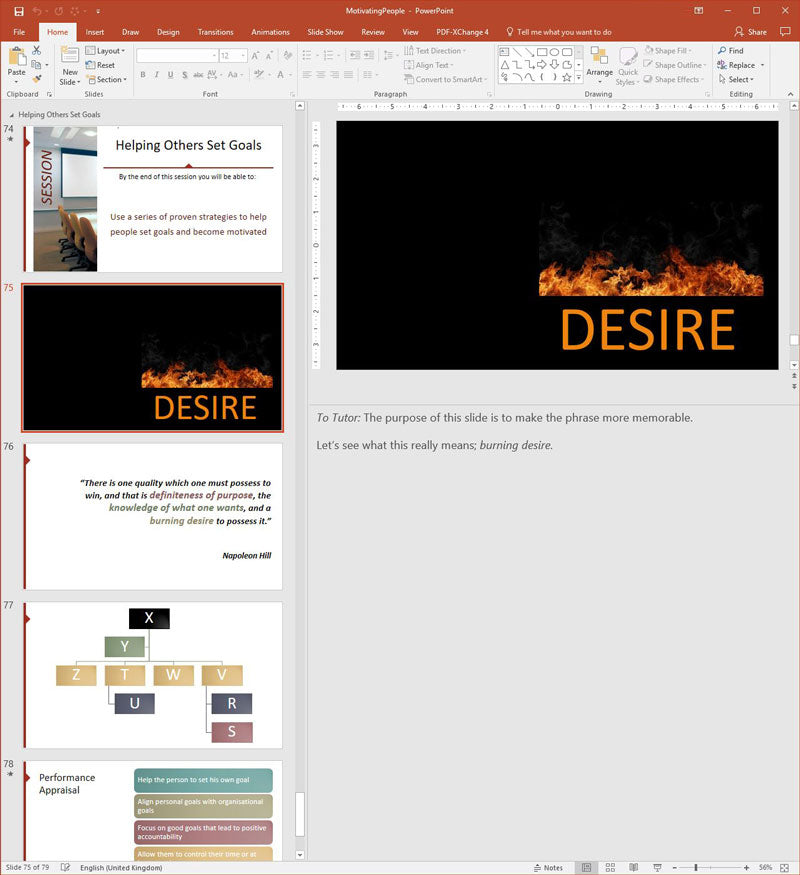The height and width of the screenshot is (875, 800).
Task: Fit slide to the current window
Action: click(784, 867)
